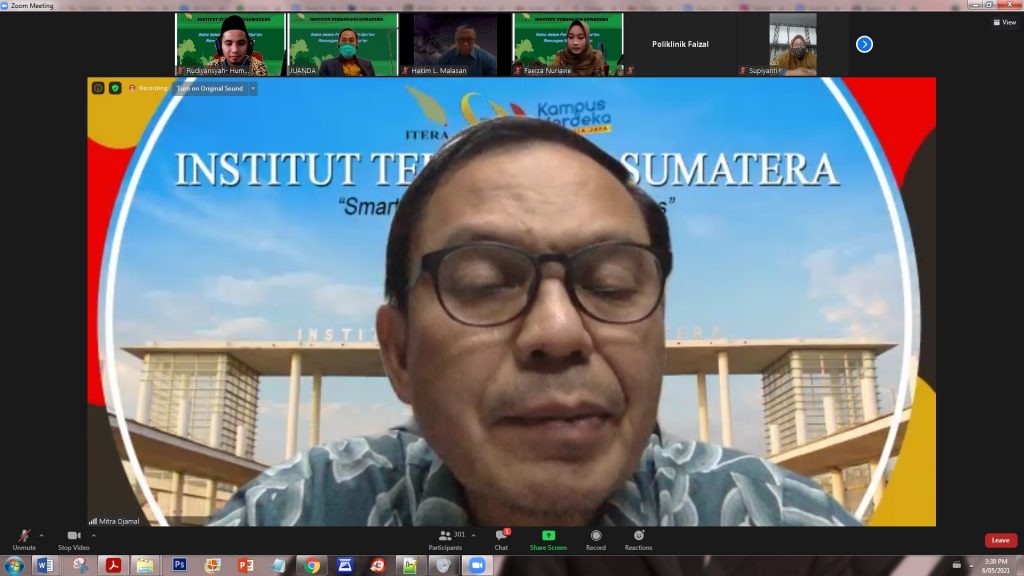Screen dimensions: 1024x576
Task: Open the Participants panel
Action: pyautogui.click(x=445, y=539)
